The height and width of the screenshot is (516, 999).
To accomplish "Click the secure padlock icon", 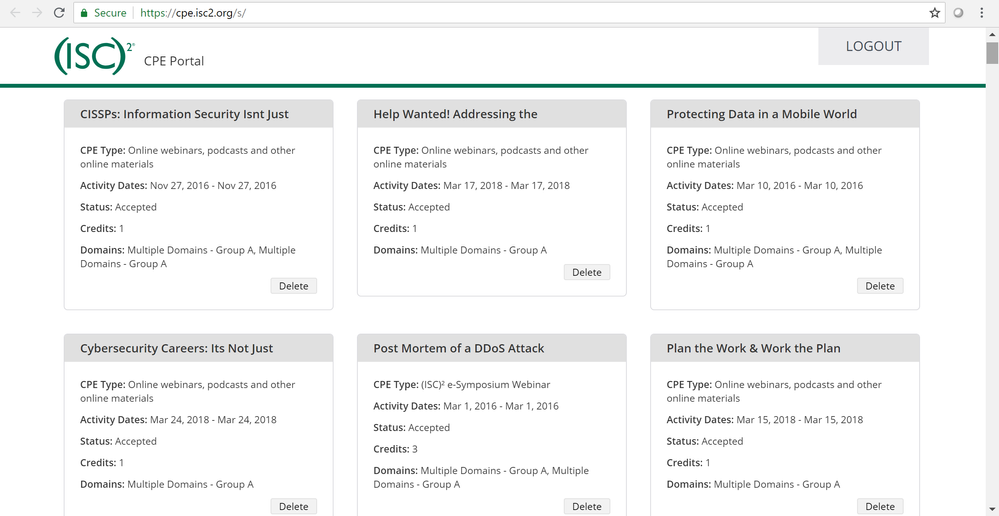I will point(84,13).
